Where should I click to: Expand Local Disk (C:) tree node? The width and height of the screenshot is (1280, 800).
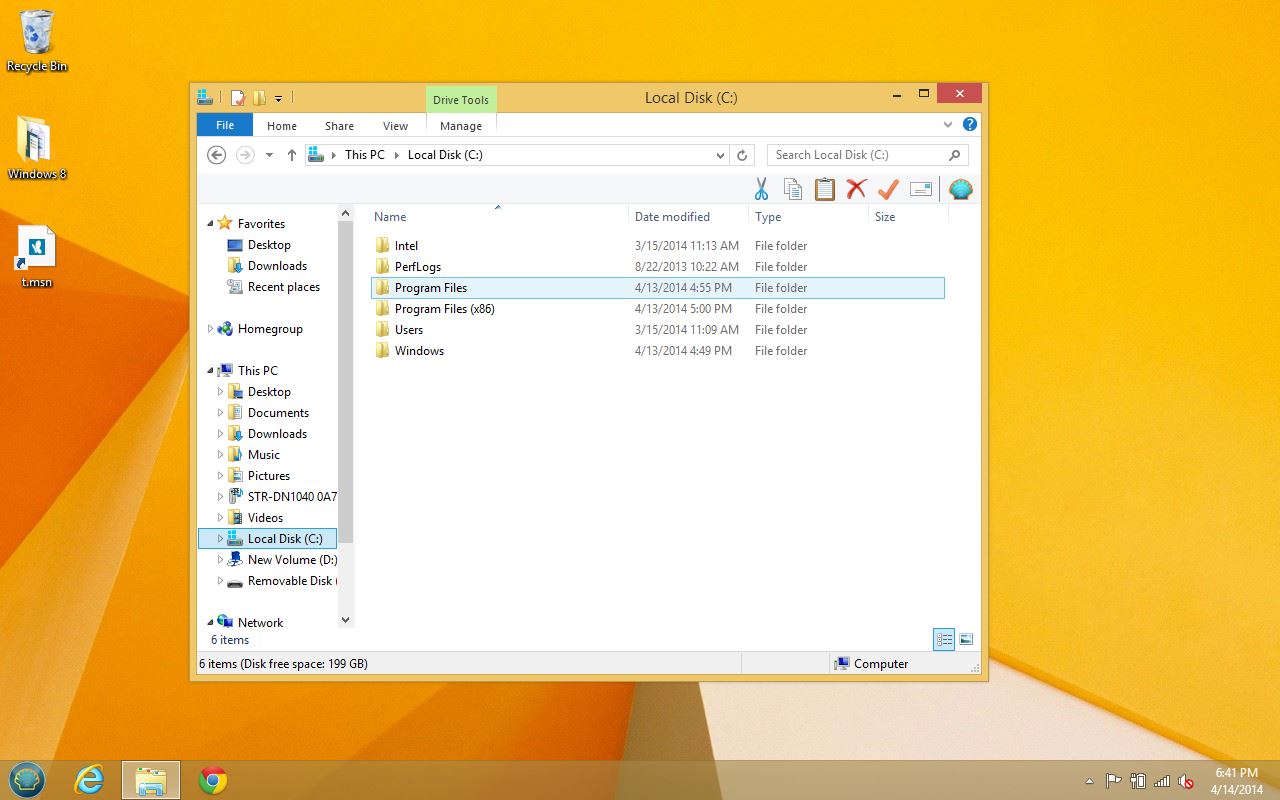click(x=220, y=539)
